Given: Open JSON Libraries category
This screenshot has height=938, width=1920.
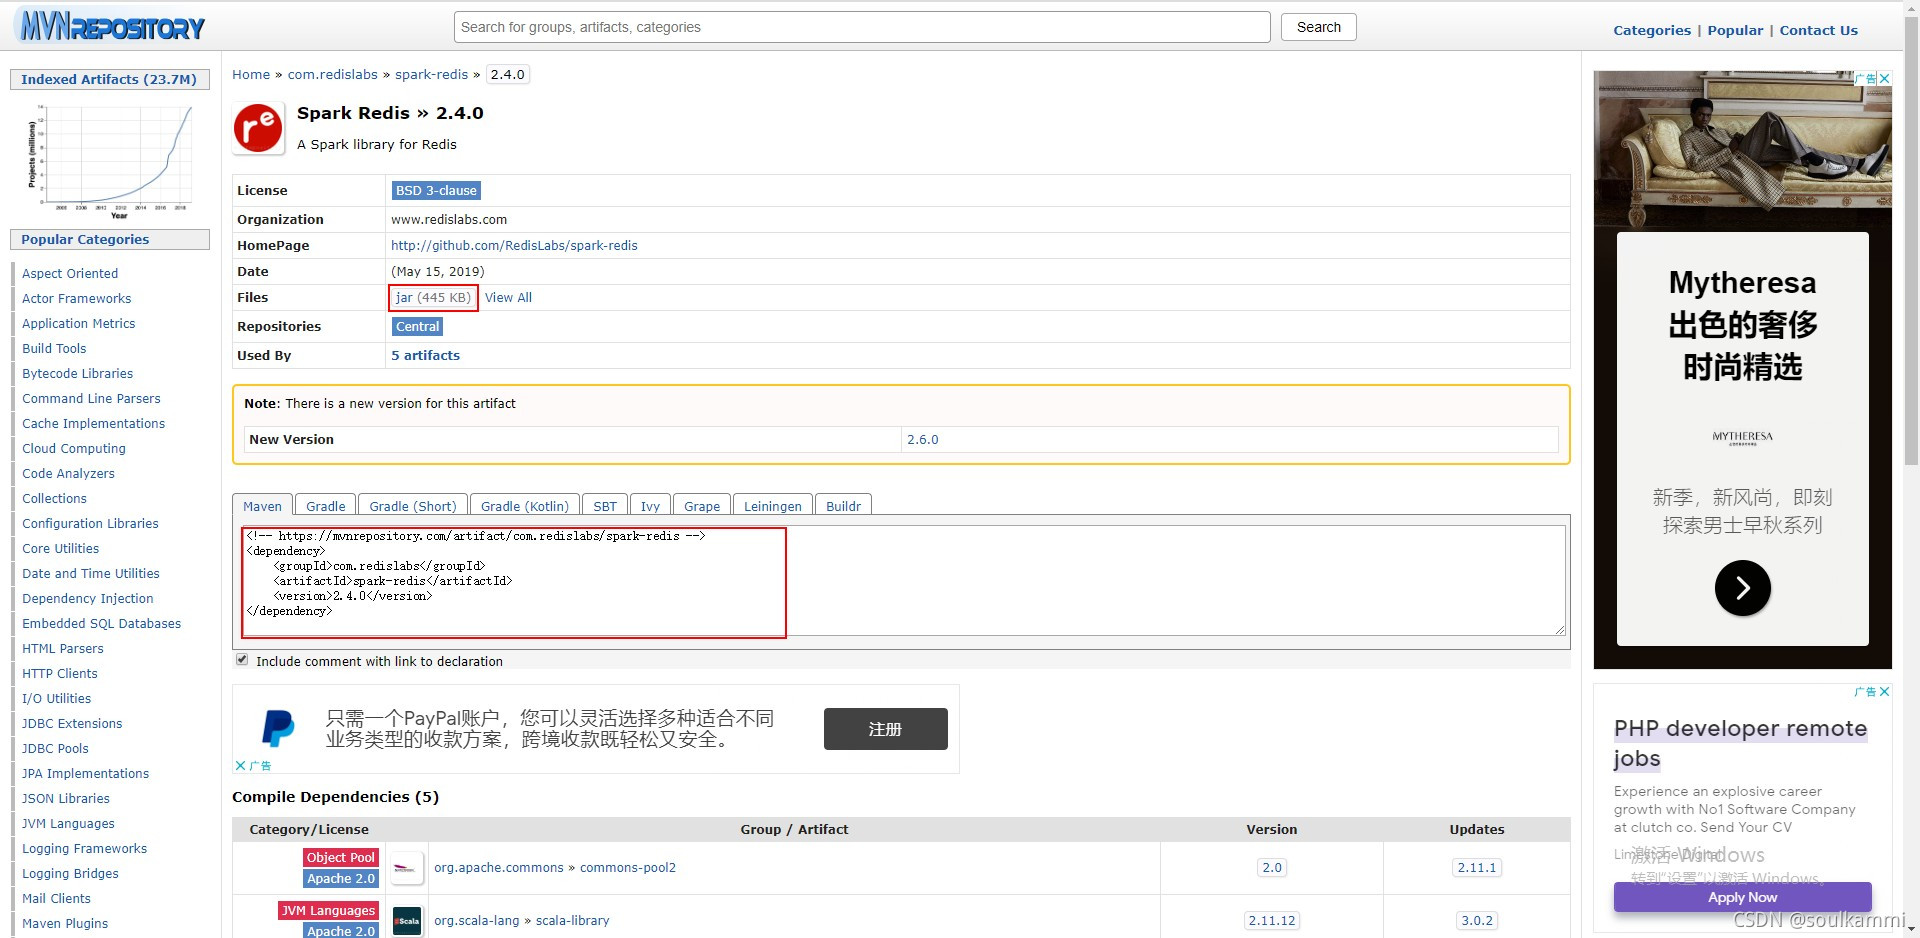Looking at the screenshot, I should 66,798.
